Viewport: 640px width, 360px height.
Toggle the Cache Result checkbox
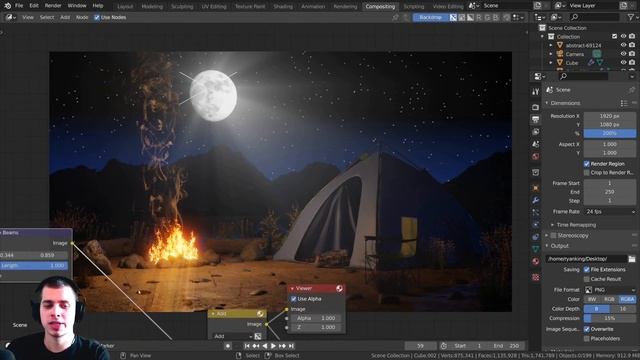(587, 279)
